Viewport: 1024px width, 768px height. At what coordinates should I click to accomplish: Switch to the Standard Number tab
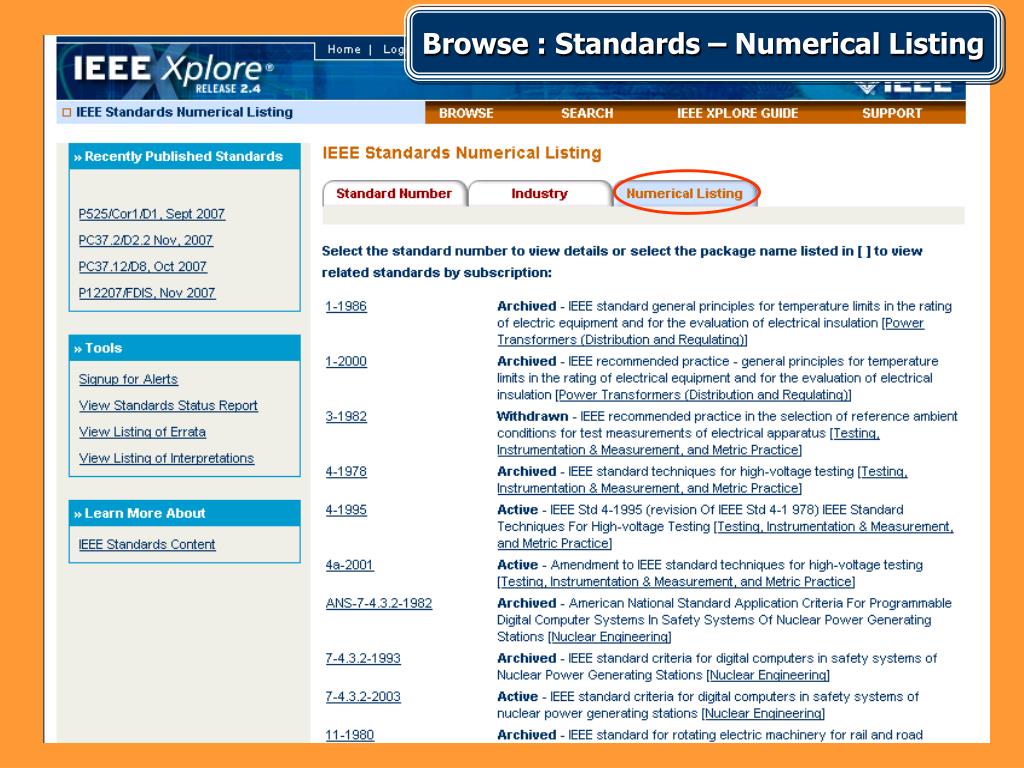click(x=394, y=193)
